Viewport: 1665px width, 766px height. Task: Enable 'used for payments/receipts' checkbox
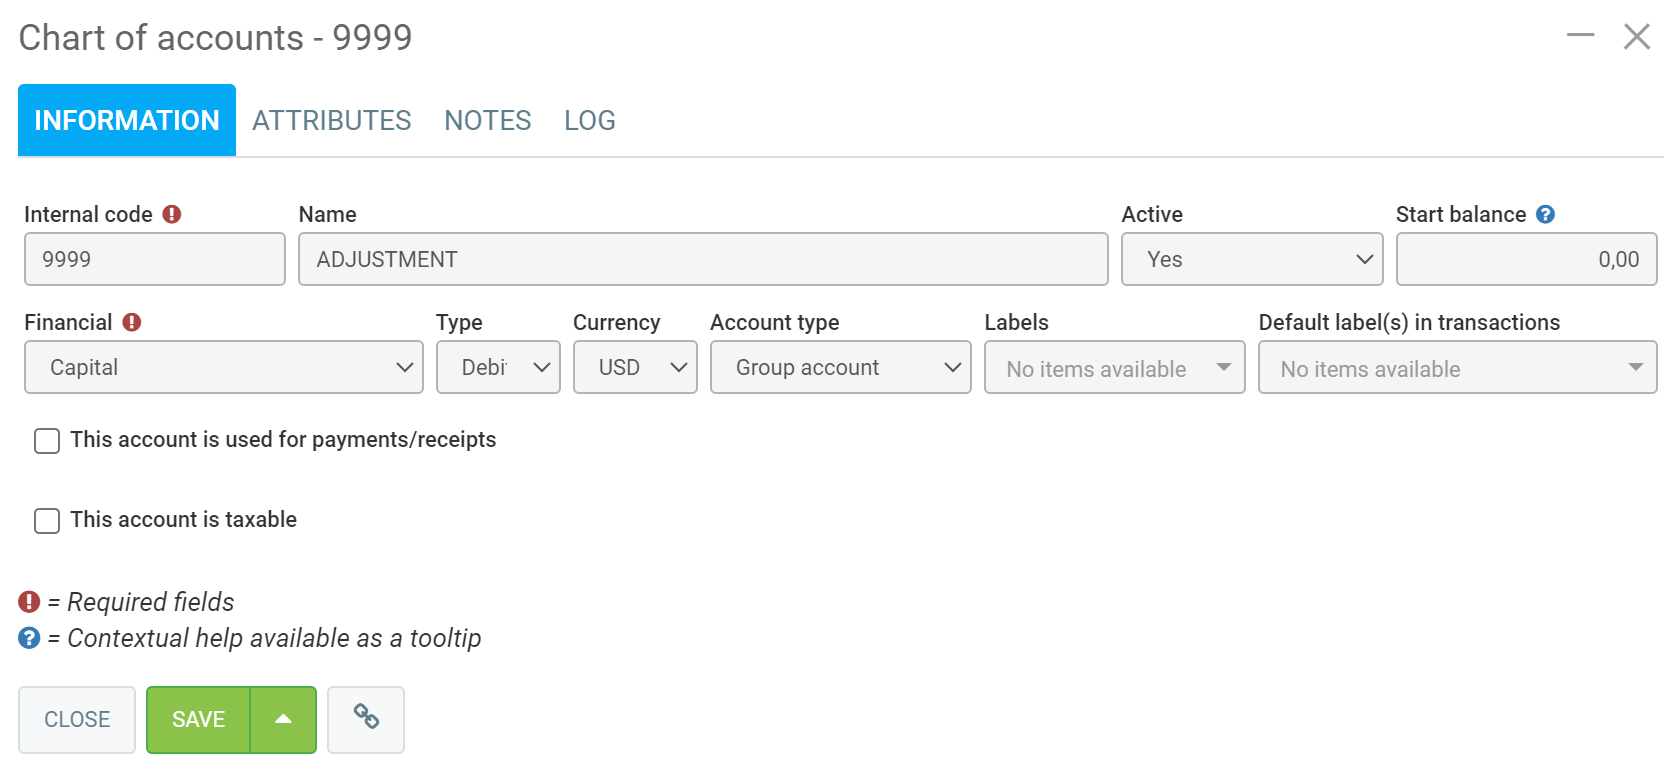tap(47, 441)
